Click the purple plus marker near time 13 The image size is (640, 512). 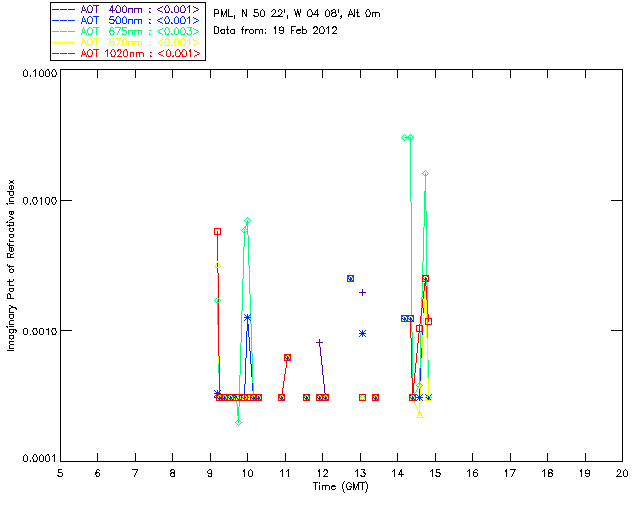(362, 292)
